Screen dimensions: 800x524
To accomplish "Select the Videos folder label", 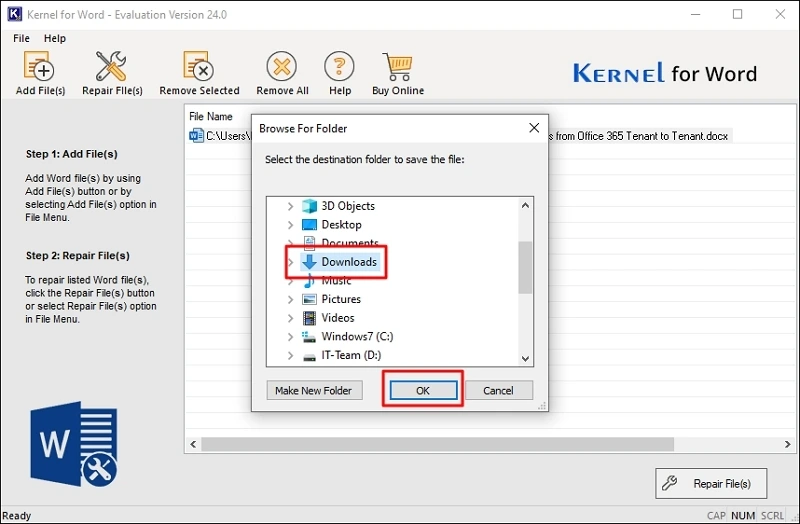I will 338,318.
